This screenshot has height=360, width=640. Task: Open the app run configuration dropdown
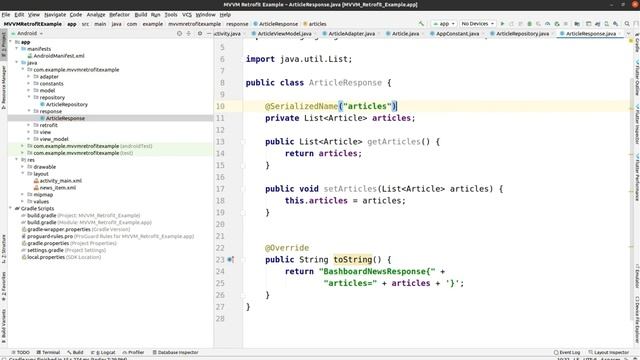point(444,24)
